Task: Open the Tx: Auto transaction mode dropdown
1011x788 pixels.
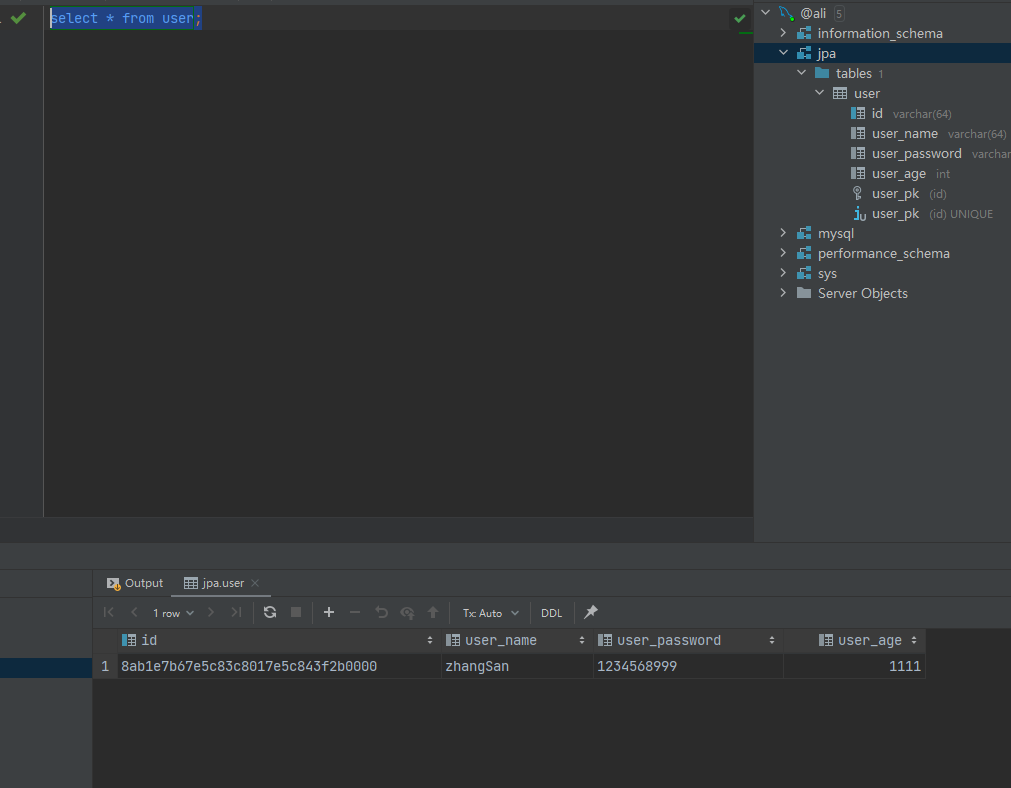Action: tap(491, 613)
